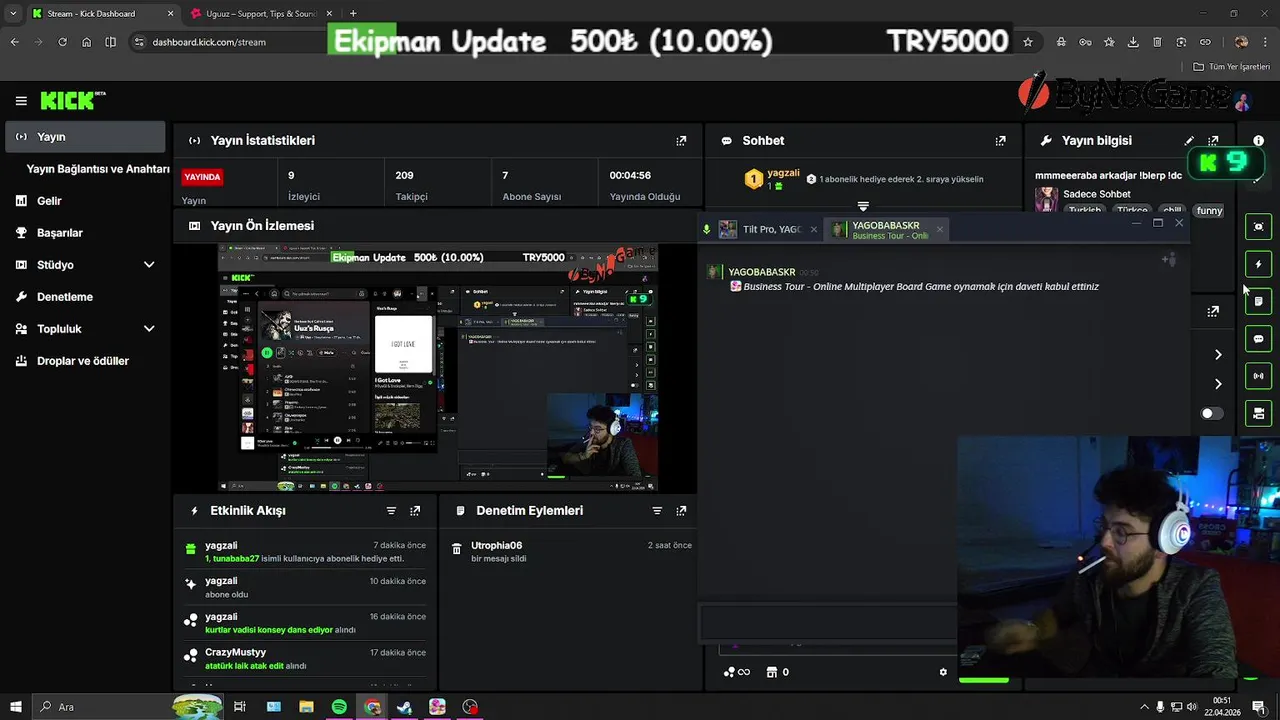1280x720 pixels.
Task: Click the screen capture button in right sidebar
Action: 1258,227
